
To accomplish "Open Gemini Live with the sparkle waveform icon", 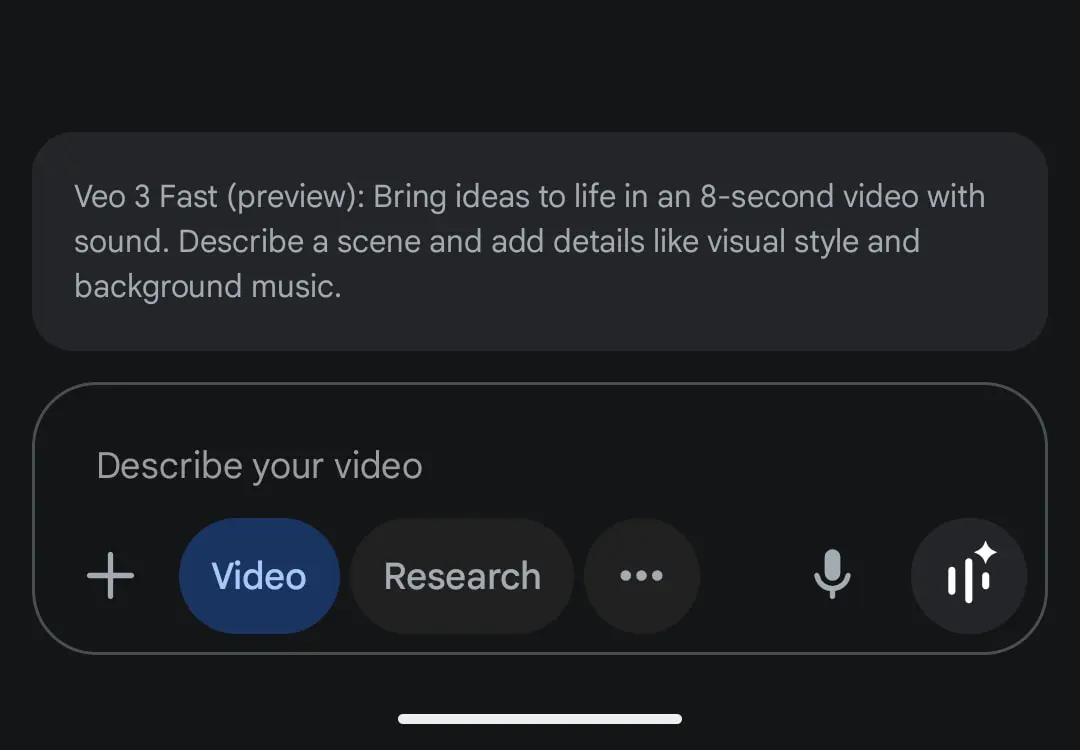I will [968, 576].
